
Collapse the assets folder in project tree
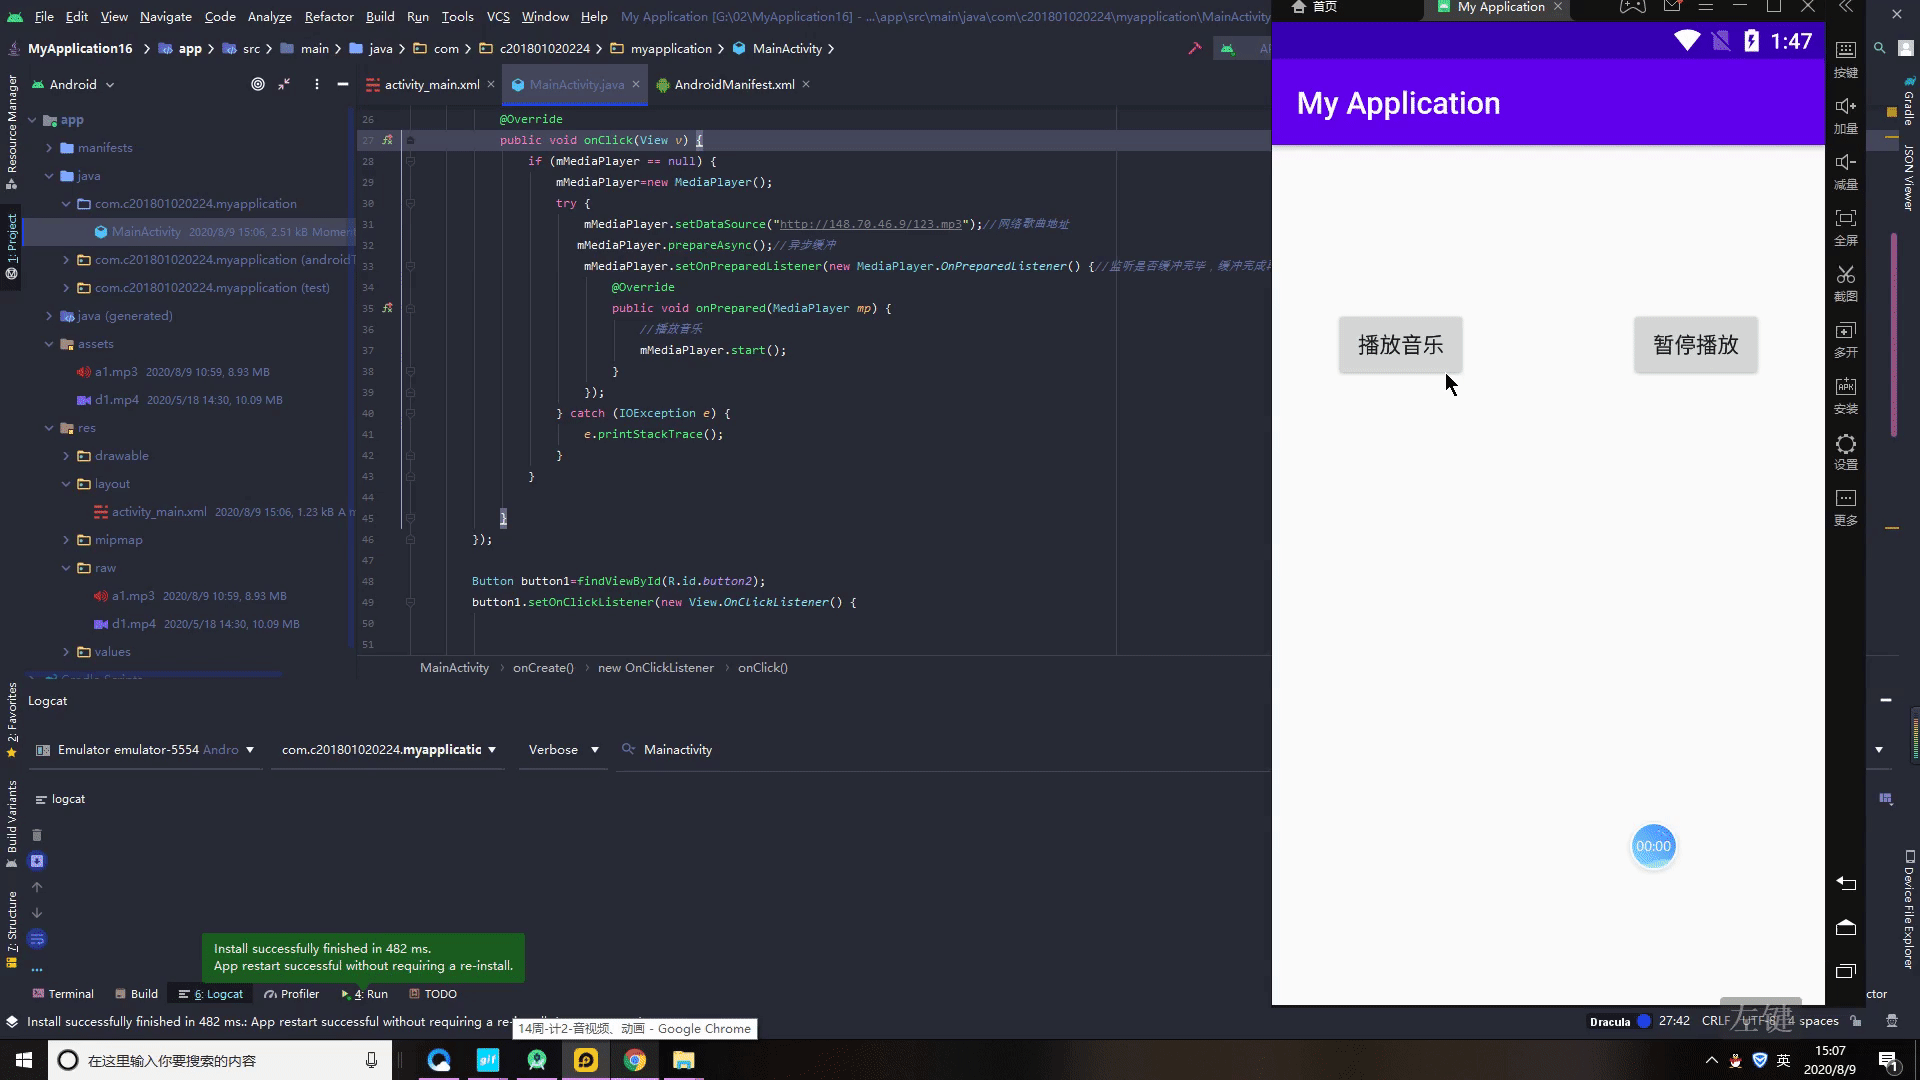coord(49,344)
